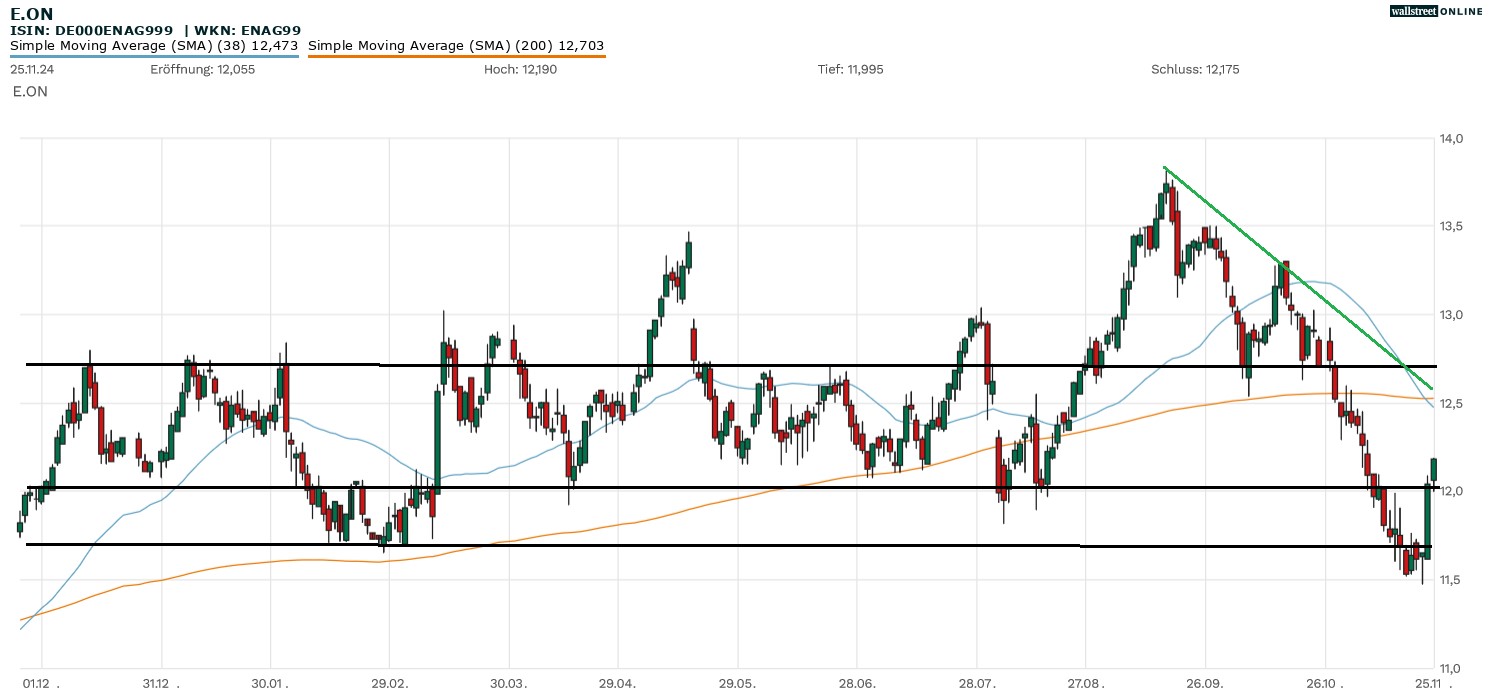The height and width of the screenshot is (689, 1490).
Task: Click the orange line under the SMA 200 legend
Action: click(x=456, y=56)
